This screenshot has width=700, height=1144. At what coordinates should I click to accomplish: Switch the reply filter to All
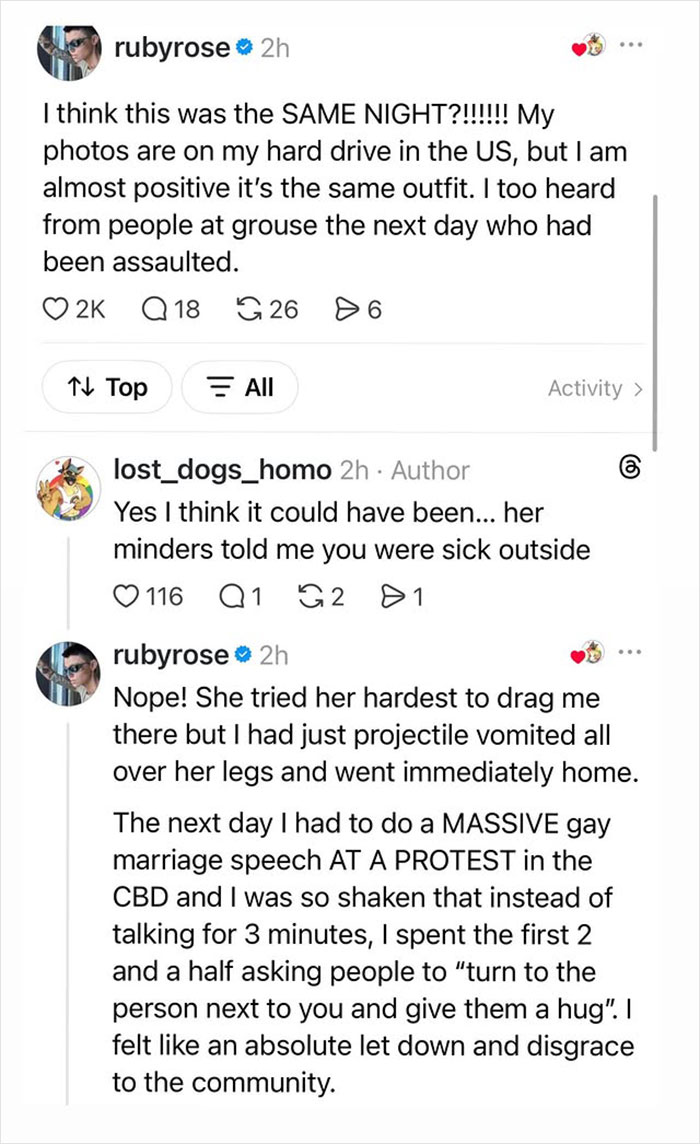click(x=239, y=387)
